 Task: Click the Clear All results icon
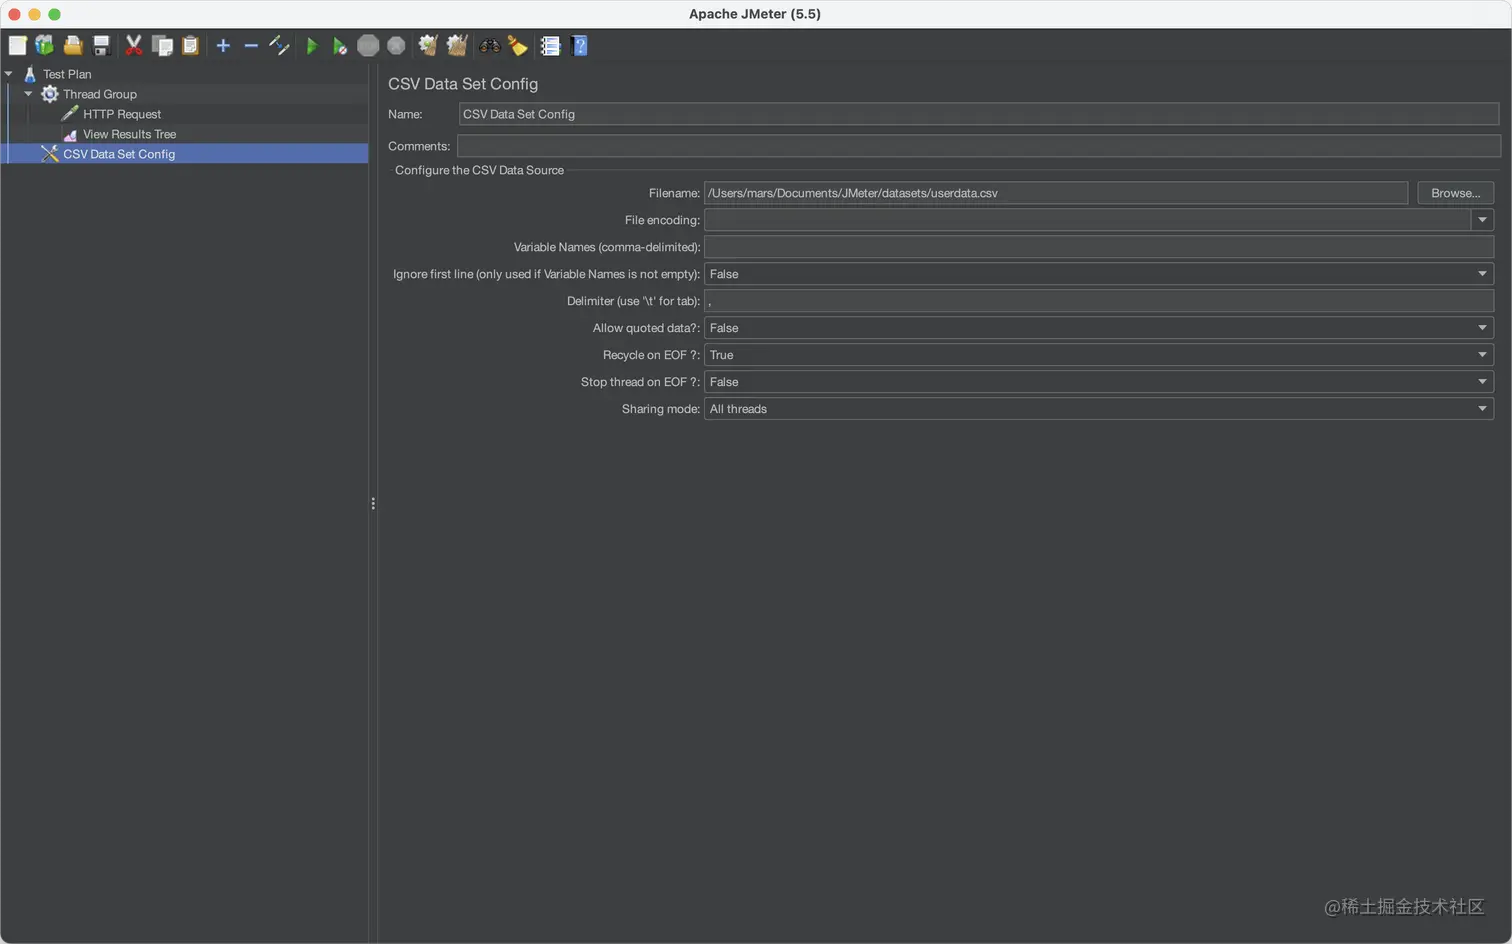457,45
